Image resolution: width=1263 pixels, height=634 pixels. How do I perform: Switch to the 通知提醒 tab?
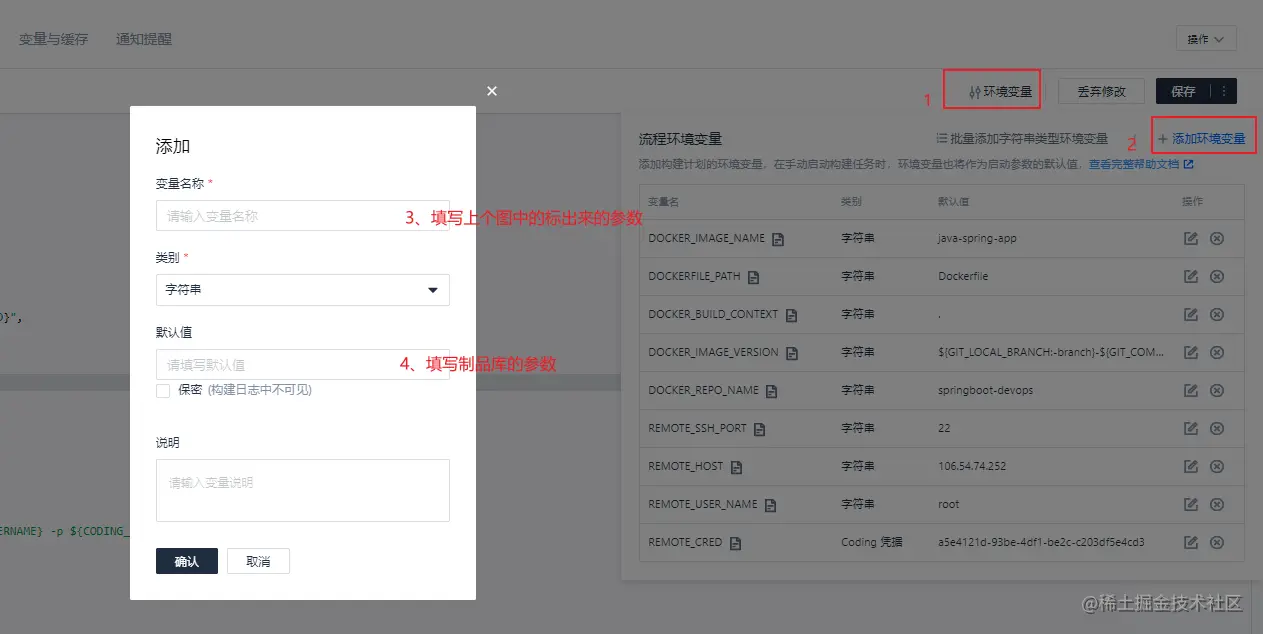(x=144, y=39)
